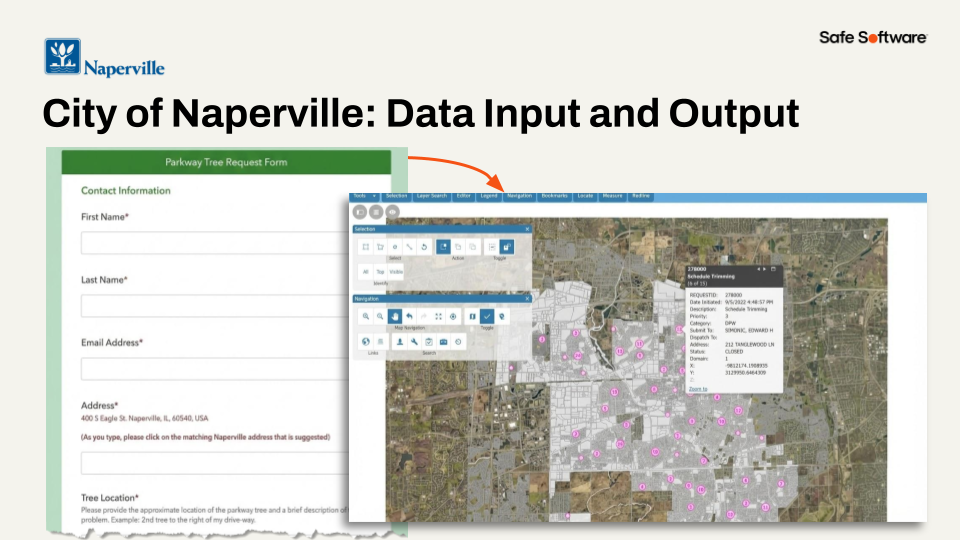Viewport: 960px width, 540px height.
Task: Click the Naperville logo
Action: [104, 58]
